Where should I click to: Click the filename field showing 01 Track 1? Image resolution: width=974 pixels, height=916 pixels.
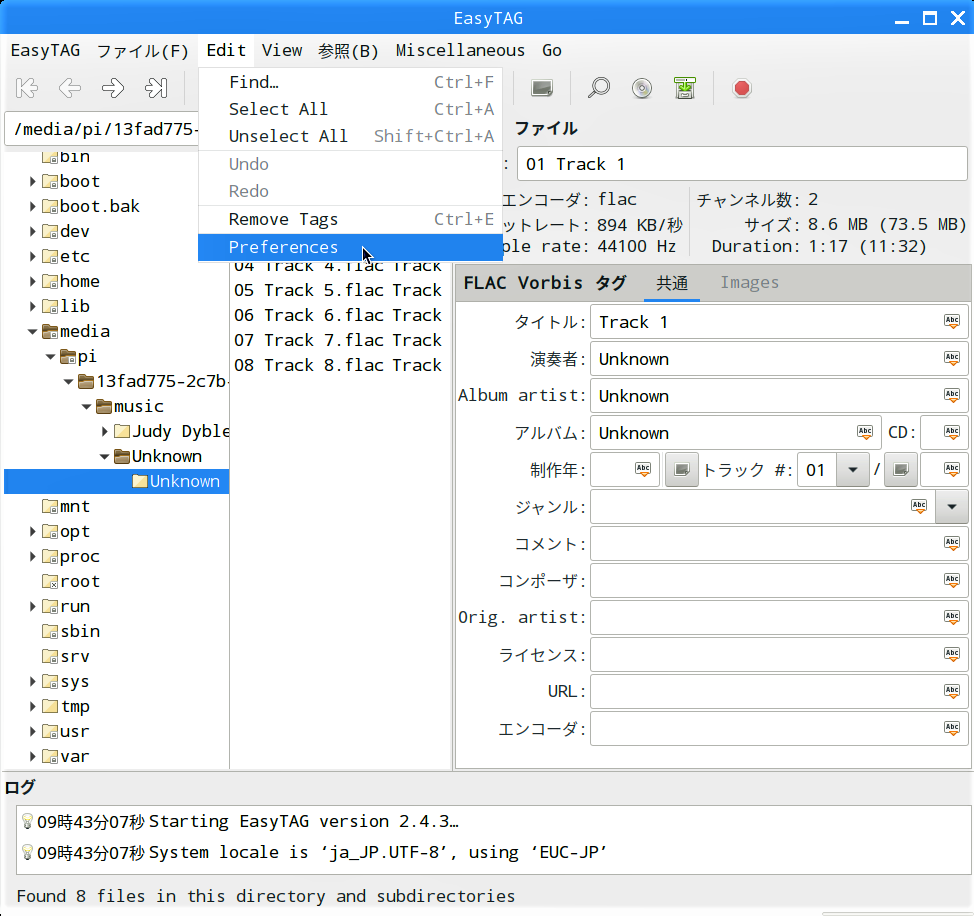tap(742, 164)
